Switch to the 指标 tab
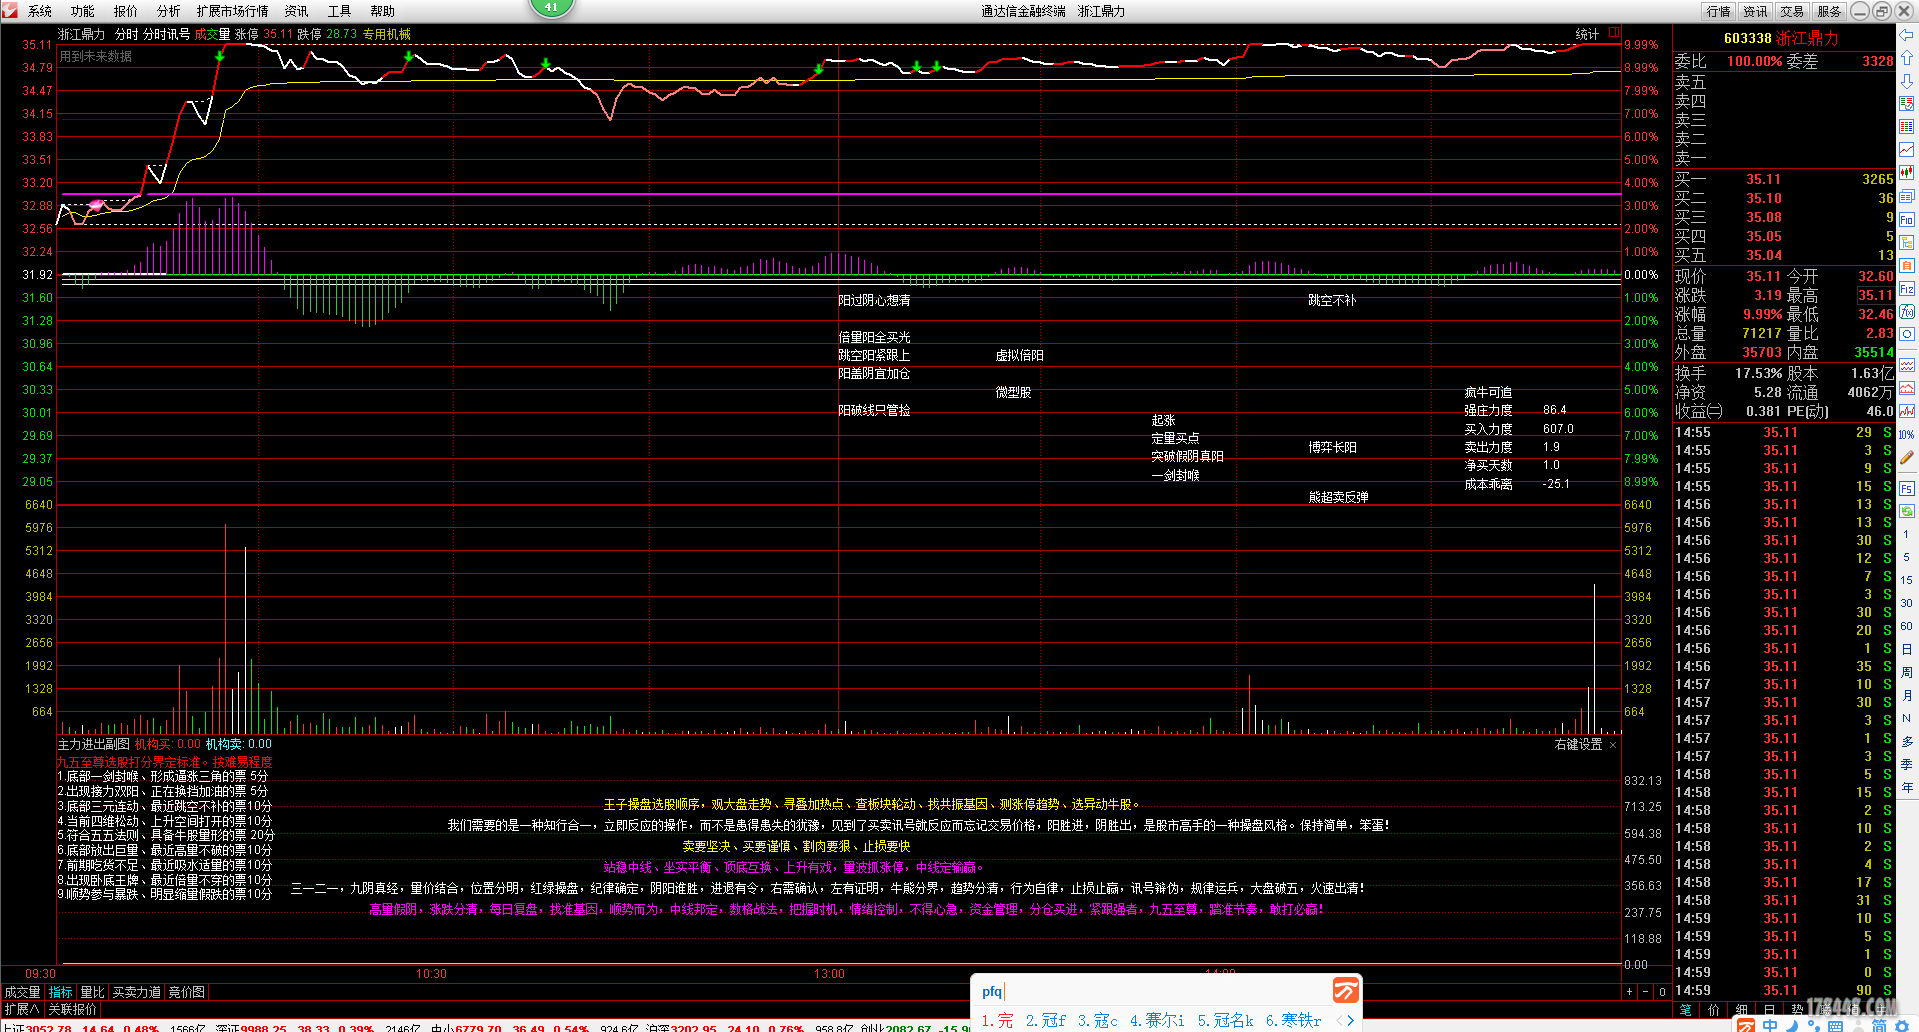The image size is (1919, 1032). pyautogui.click(x=60, y=992)
